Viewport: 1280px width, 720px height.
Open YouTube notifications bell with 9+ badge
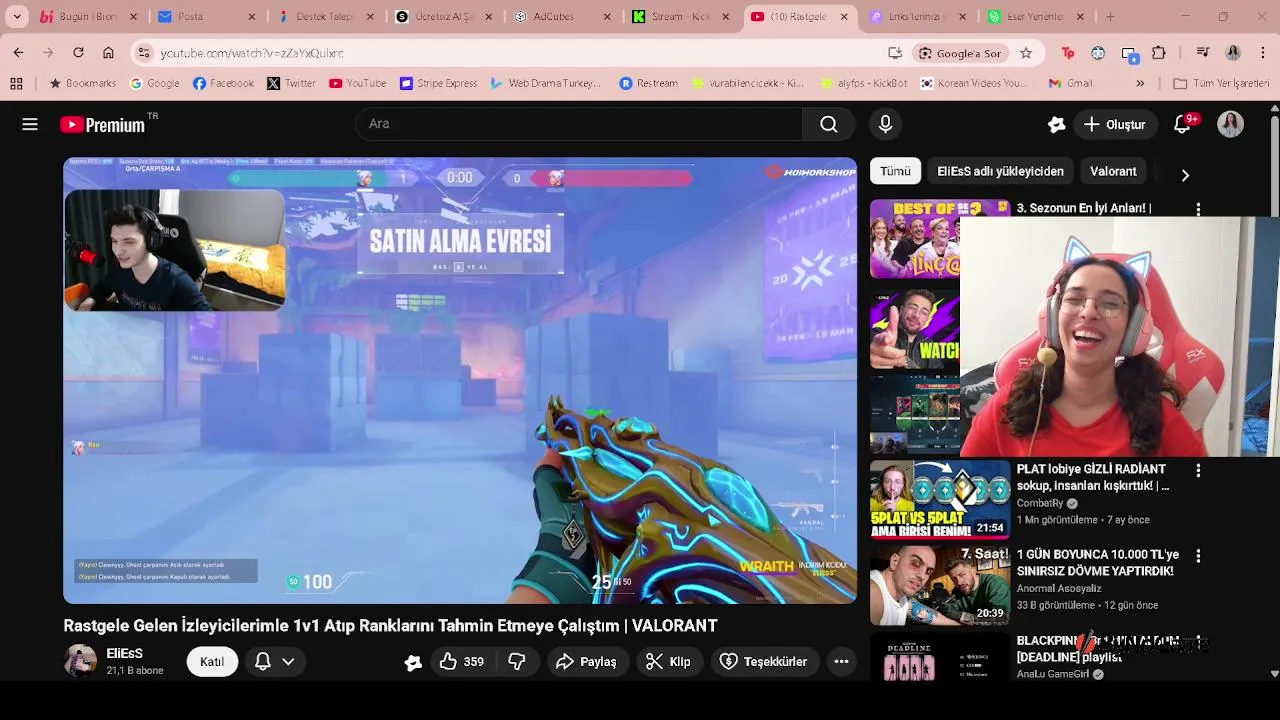pyautogui.click(x=1183, y=124)
